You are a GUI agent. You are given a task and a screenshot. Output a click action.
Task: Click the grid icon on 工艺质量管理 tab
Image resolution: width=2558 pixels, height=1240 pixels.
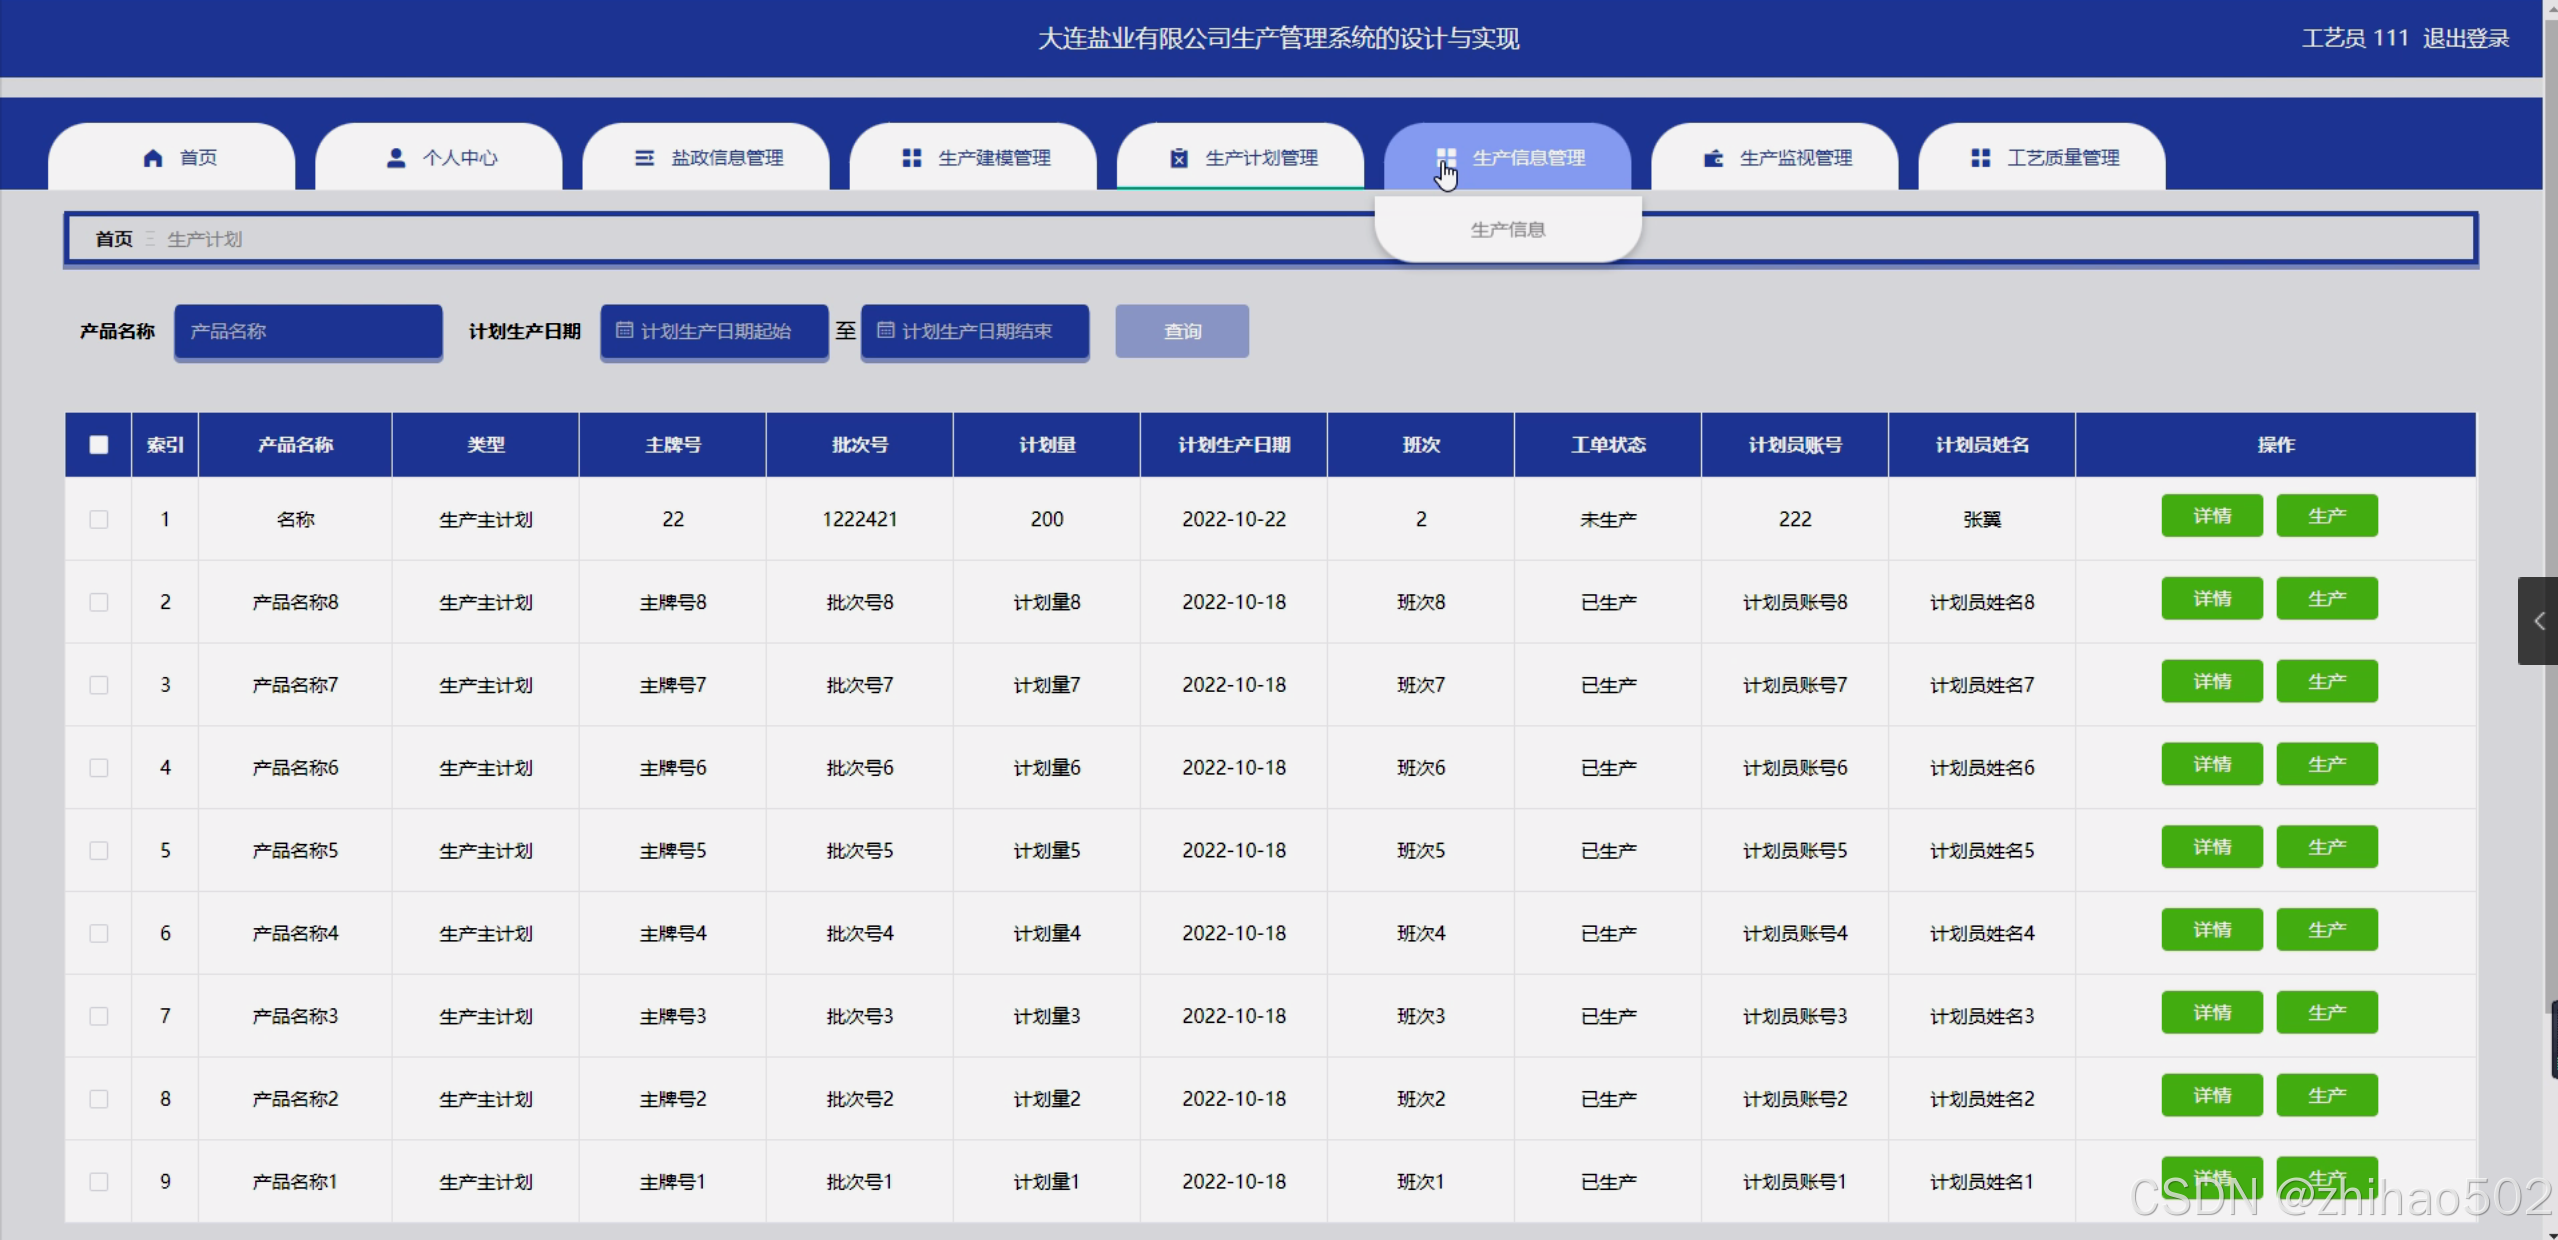1980,158
